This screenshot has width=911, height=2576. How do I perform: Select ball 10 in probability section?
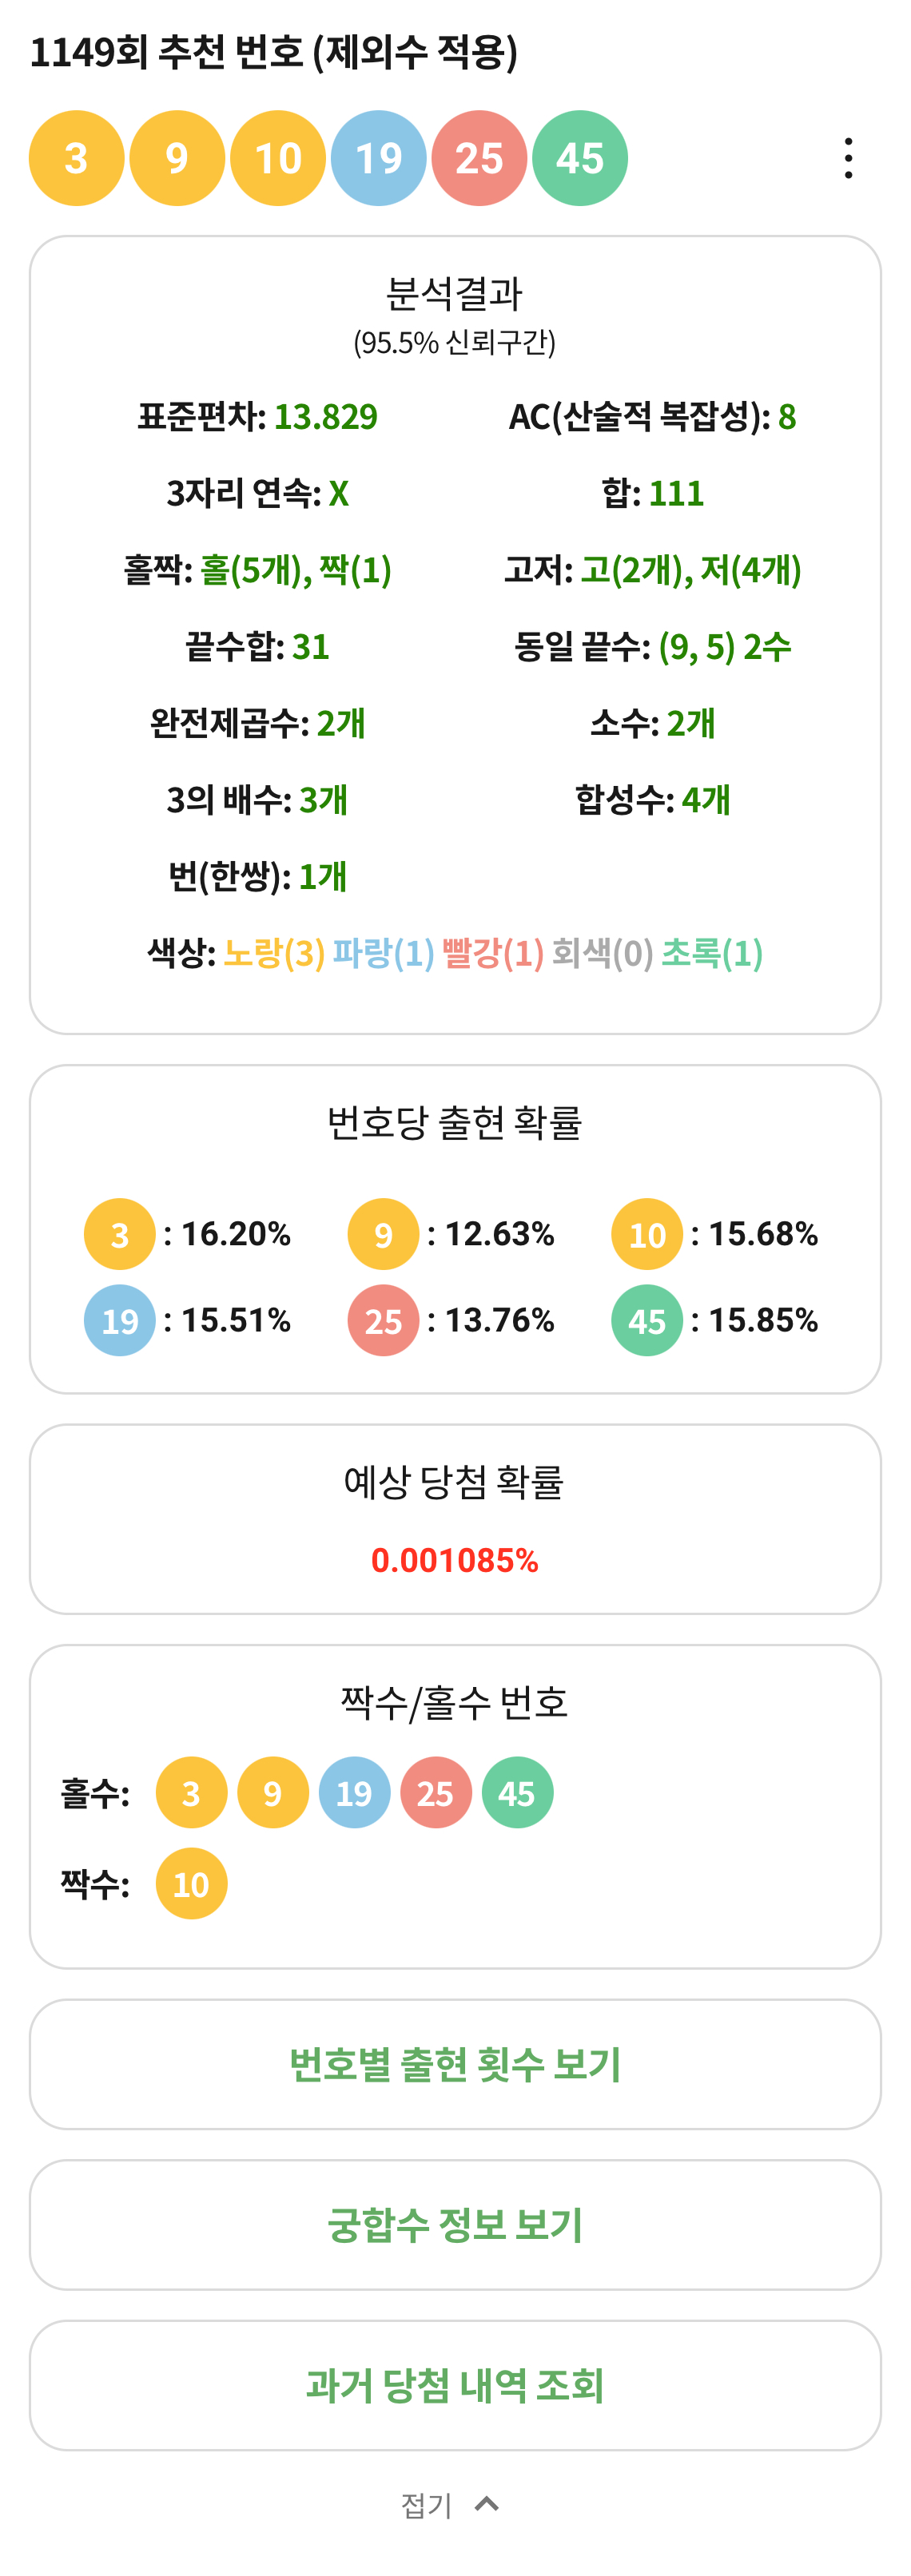click(x=647, y=1234)
